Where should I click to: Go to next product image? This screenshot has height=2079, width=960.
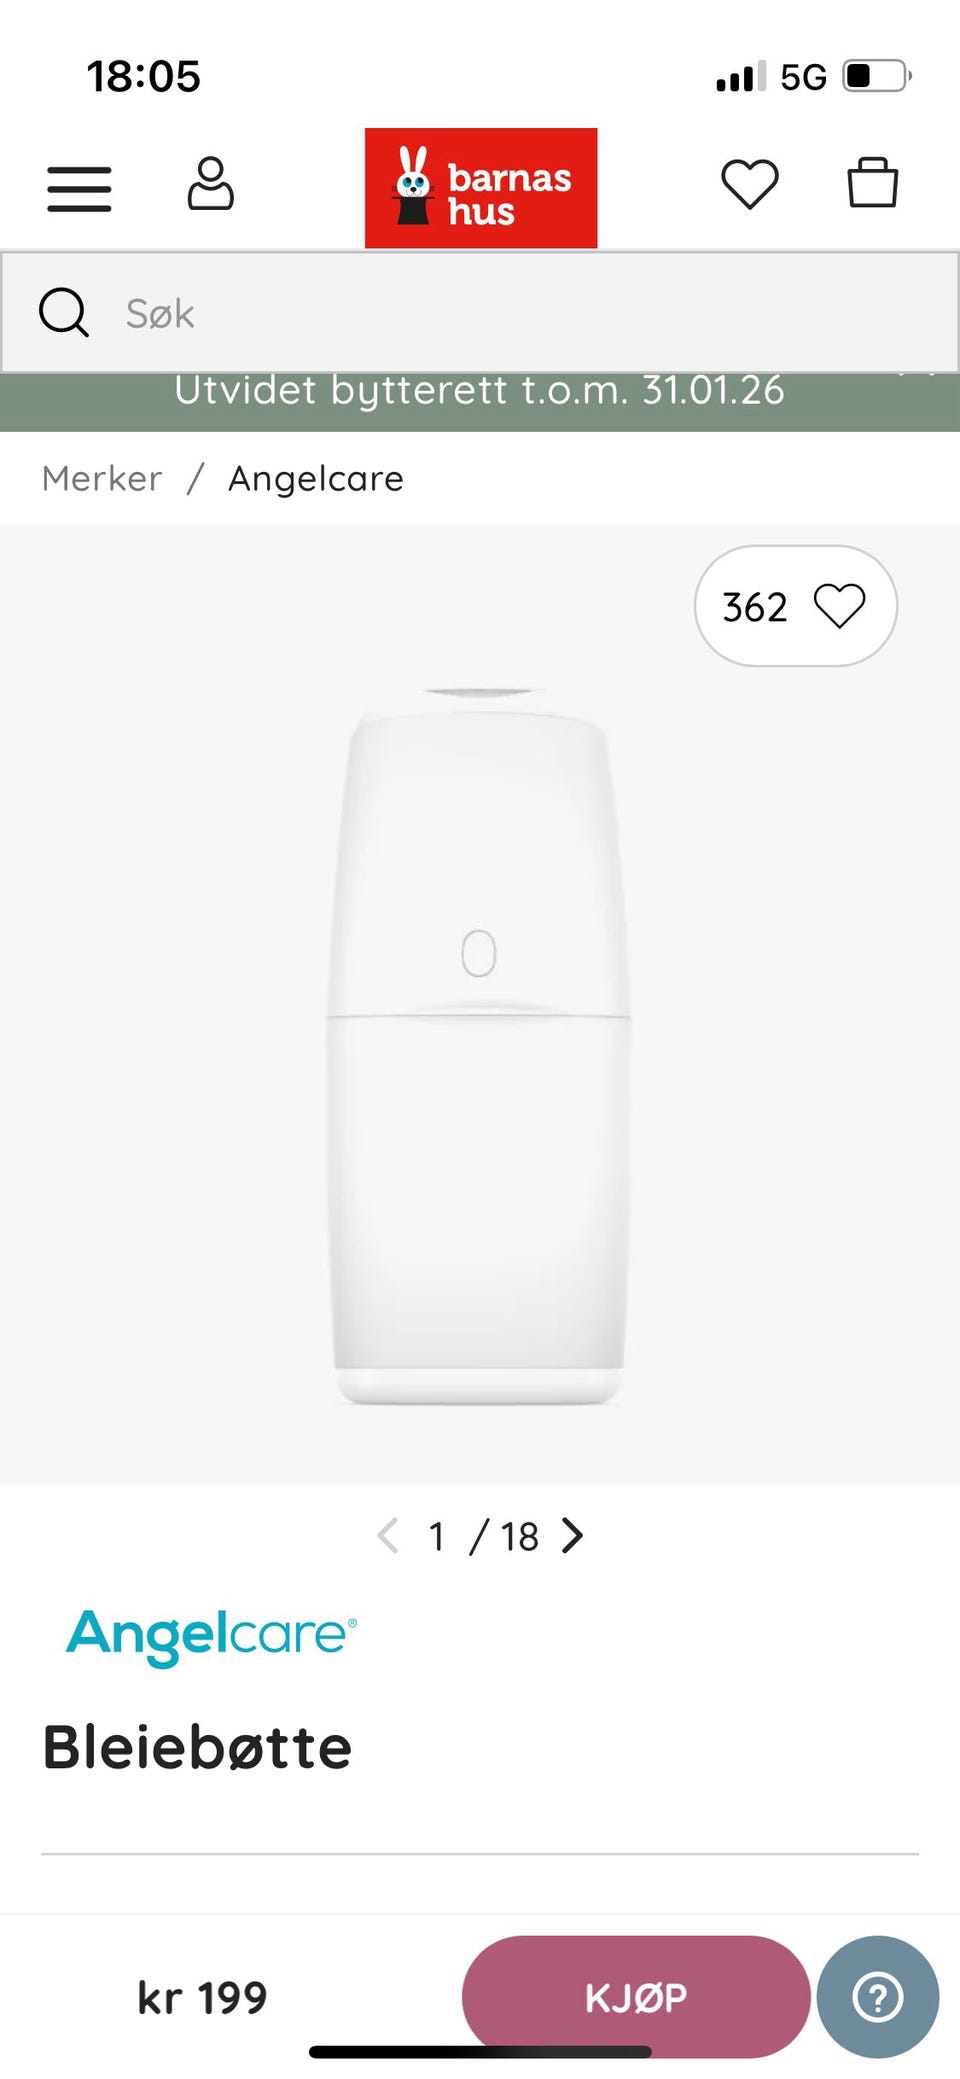[x=572, y=1536]
